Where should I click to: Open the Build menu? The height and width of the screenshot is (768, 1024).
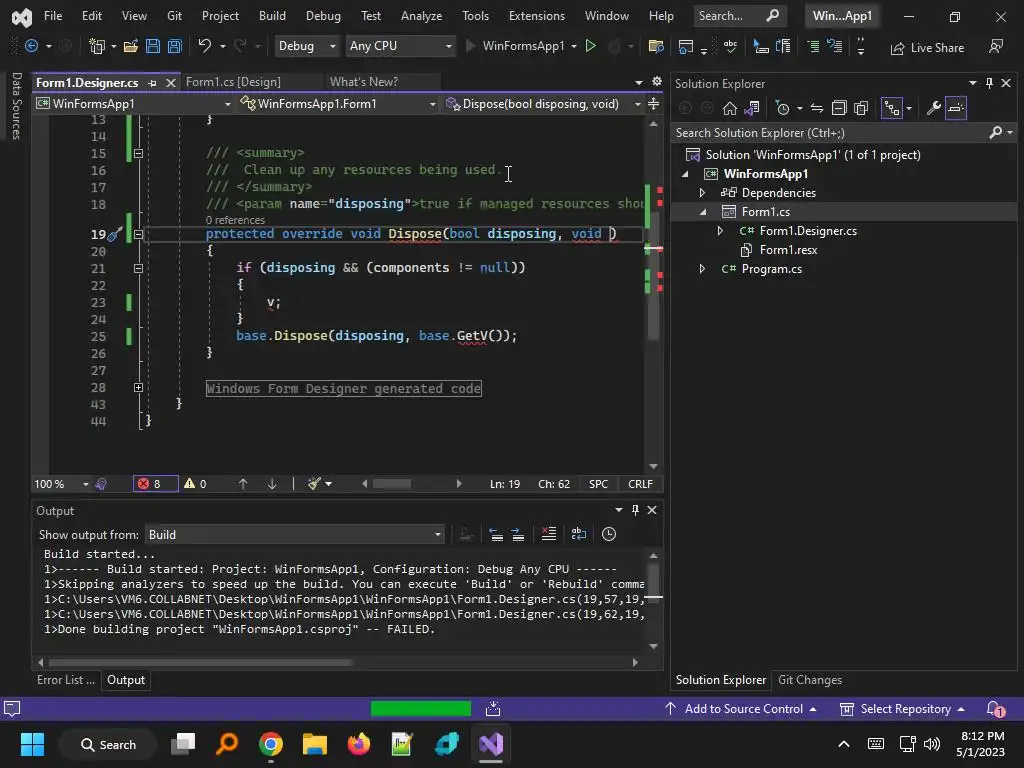[x=272, y=16]
